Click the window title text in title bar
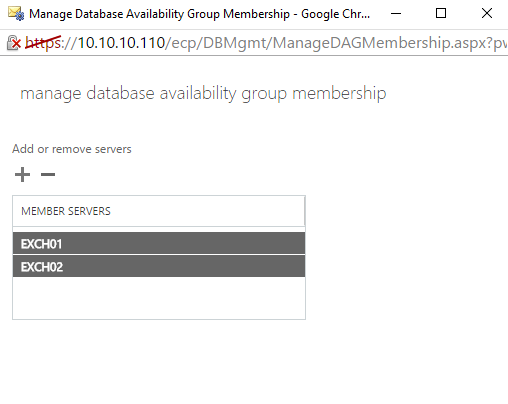The width and height of the screenshot is (508, 404). (199, 14)
